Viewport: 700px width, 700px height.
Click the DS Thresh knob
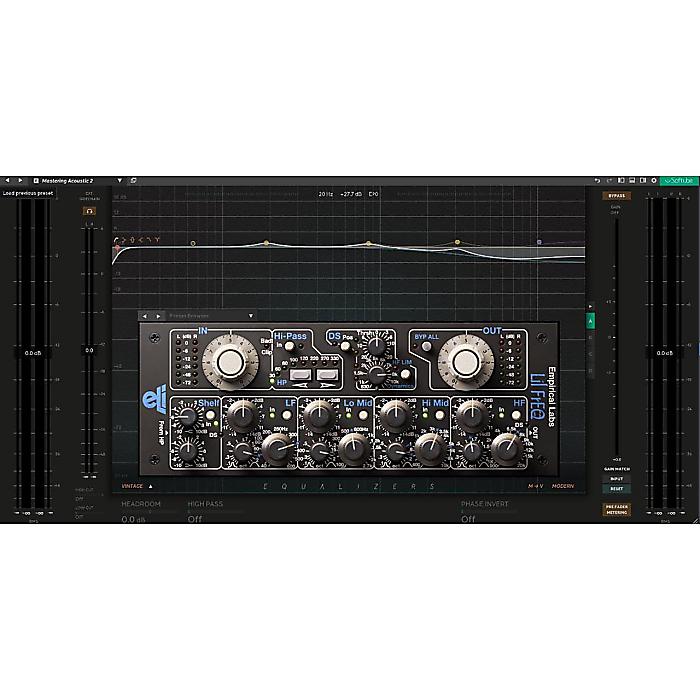coord(376,345)
